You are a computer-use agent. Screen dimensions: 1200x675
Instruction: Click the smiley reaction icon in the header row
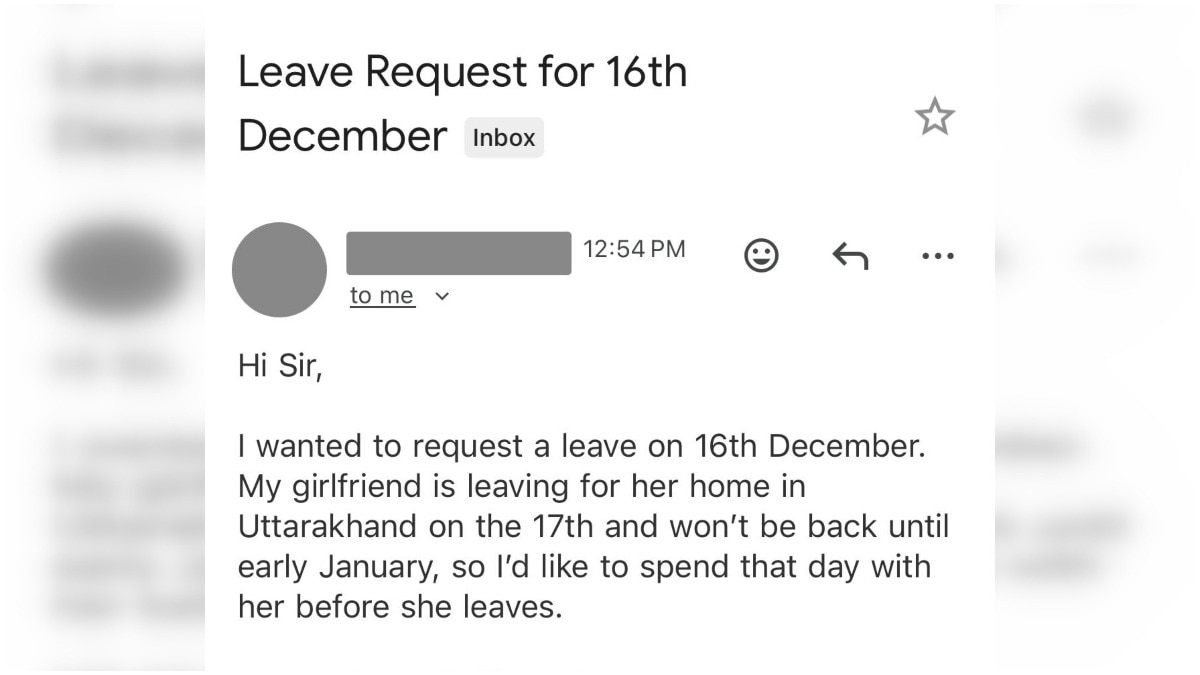(x=760, y=255)
